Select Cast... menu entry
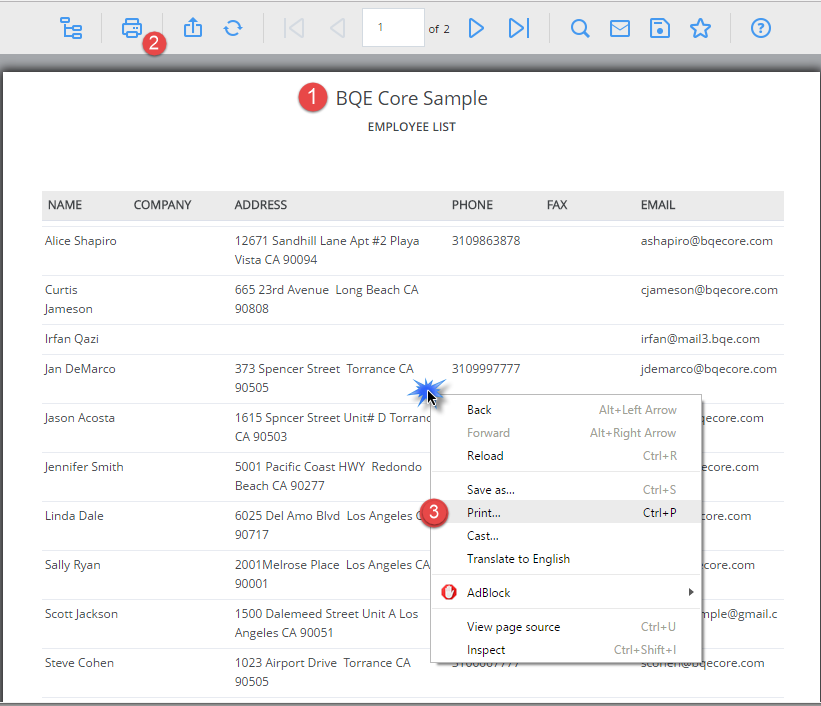The image size is (821, 706). point(565,536)
